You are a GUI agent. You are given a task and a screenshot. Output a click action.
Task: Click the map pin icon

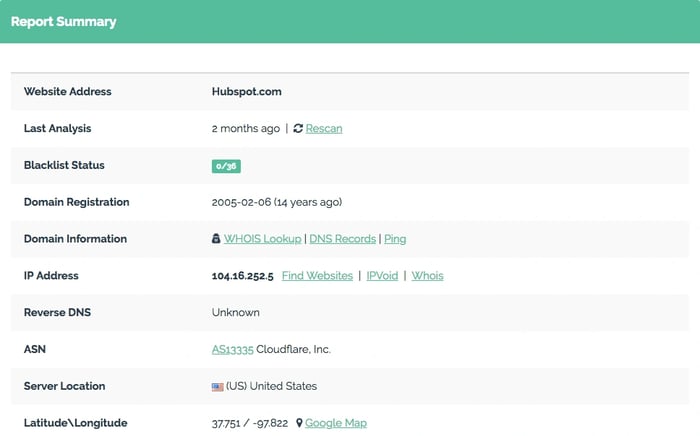click(x=299, y=423)
